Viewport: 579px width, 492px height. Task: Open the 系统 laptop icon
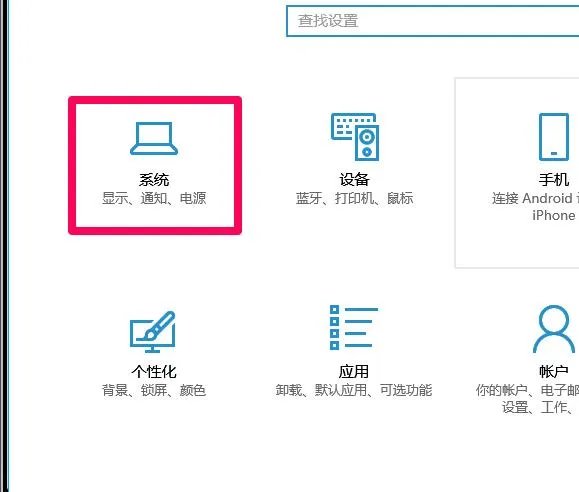tap(154, 139)
